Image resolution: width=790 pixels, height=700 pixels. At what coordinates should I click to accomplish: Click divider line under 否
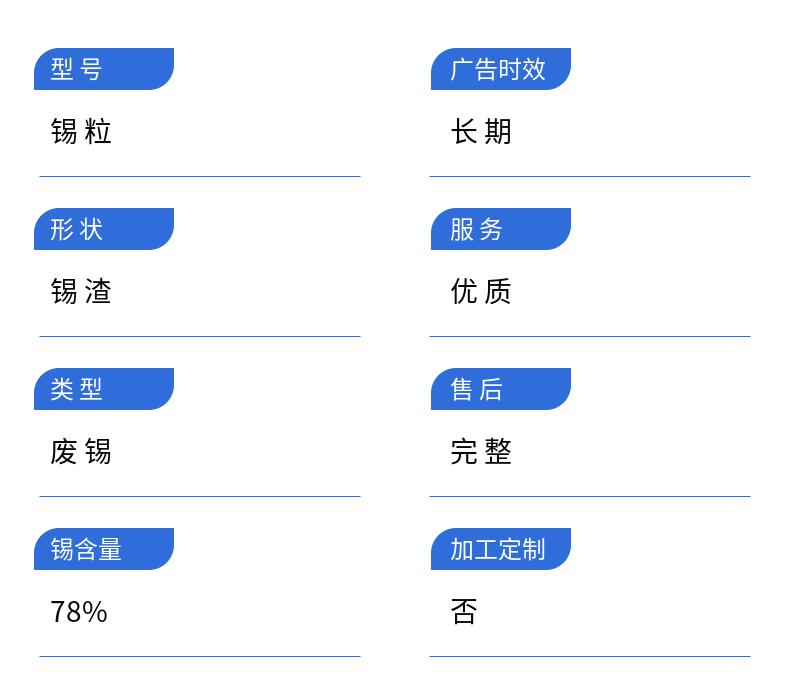[x=590, y=656]
